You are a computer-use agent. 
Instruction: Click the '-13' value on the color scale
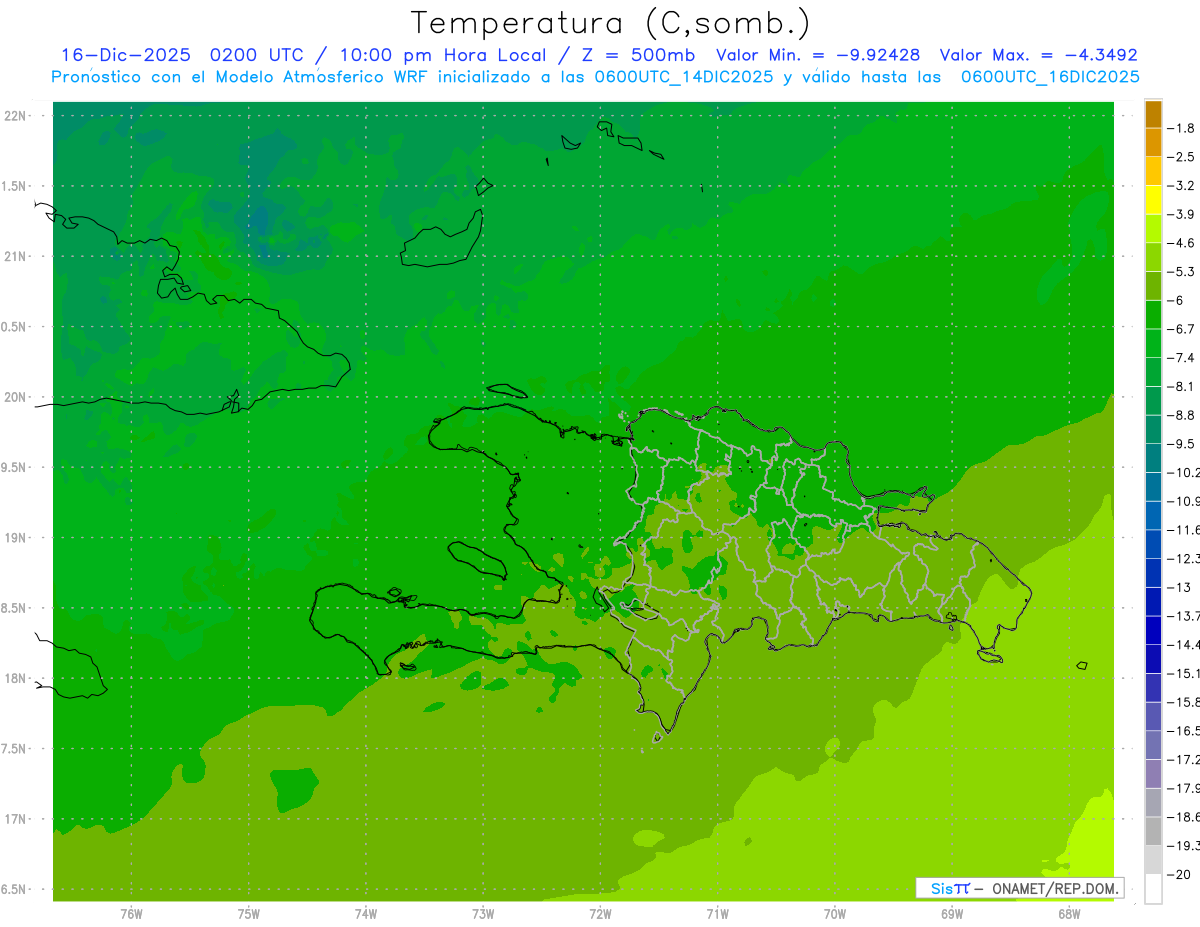tap(1180, 587)
